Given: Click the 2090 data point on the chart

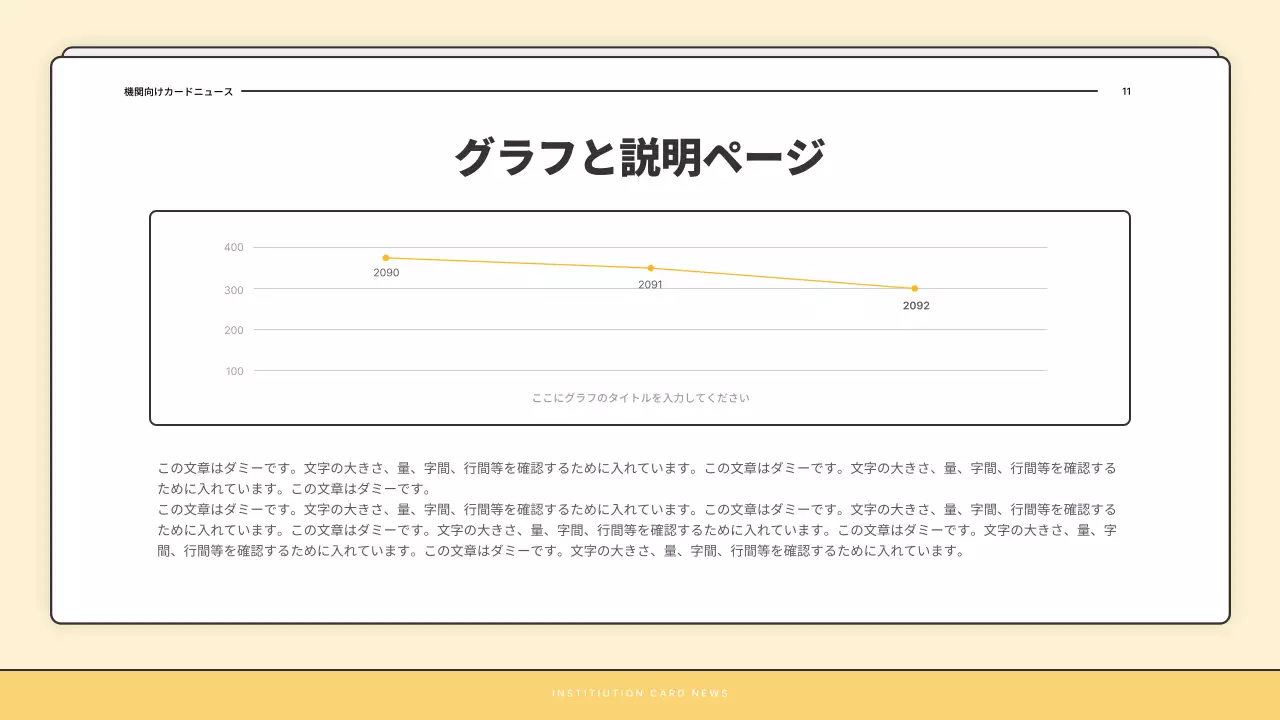Looking at the screenshot, I should (x=385, y=257).
